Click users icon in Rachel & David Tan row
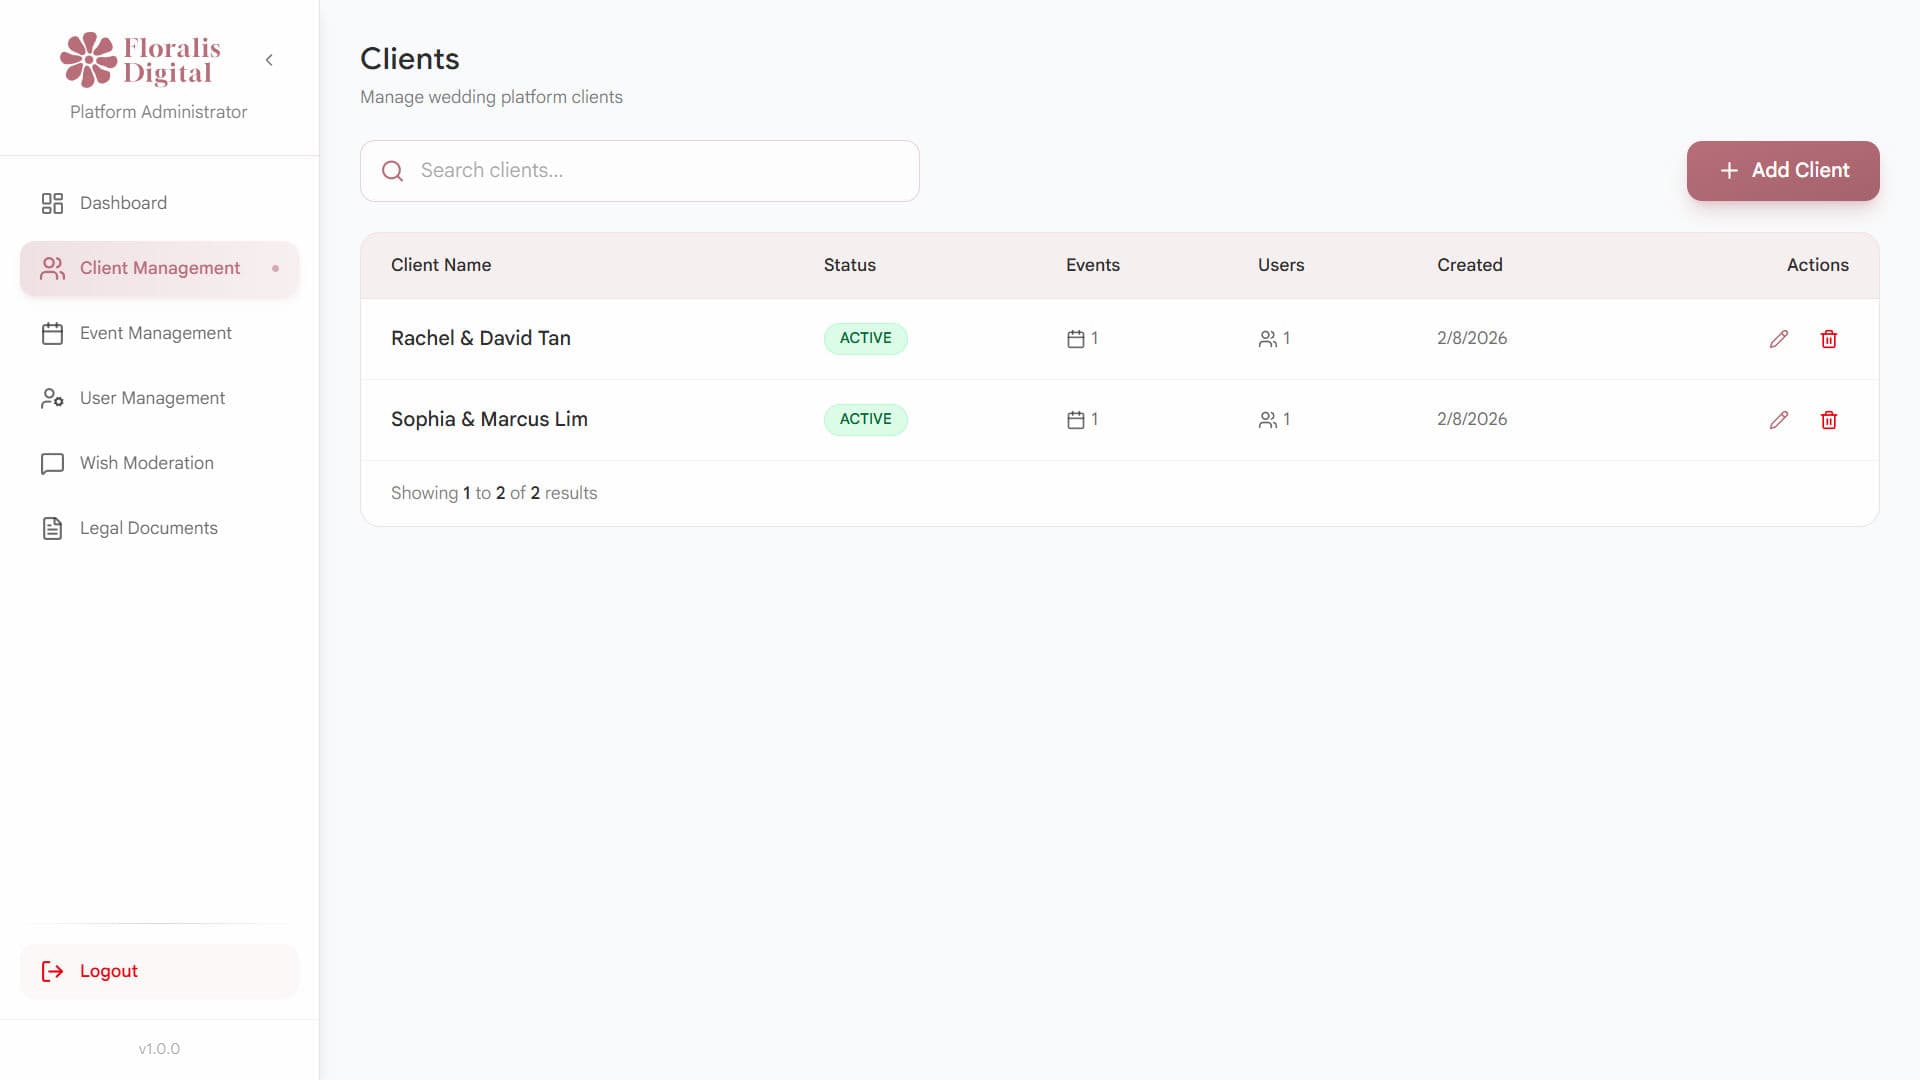Viewport: 1920px width, 1080px height. (x=1267, y=339)
